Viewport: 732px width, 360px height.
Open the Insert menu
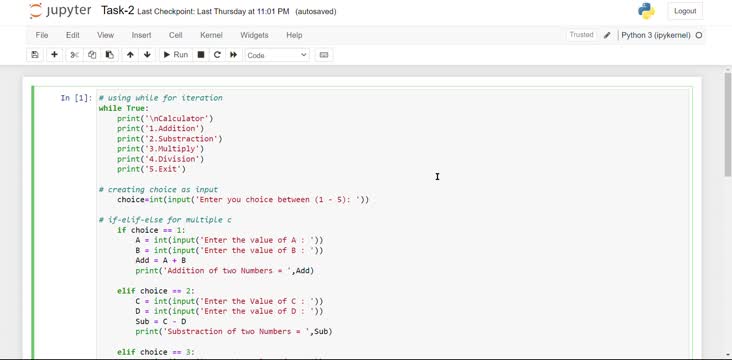pos(141,35)
